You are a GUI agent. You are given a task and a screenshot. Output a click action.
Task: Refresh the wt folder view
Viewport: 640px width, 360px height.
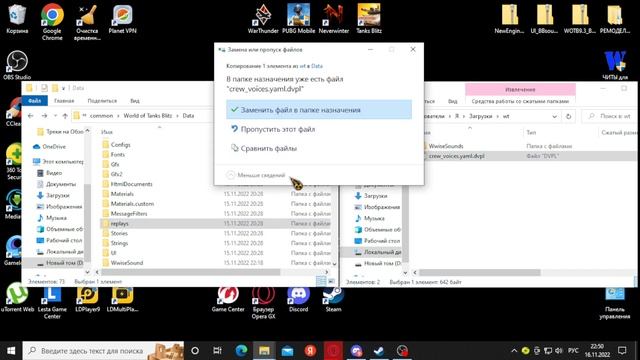tap(568, 116)
